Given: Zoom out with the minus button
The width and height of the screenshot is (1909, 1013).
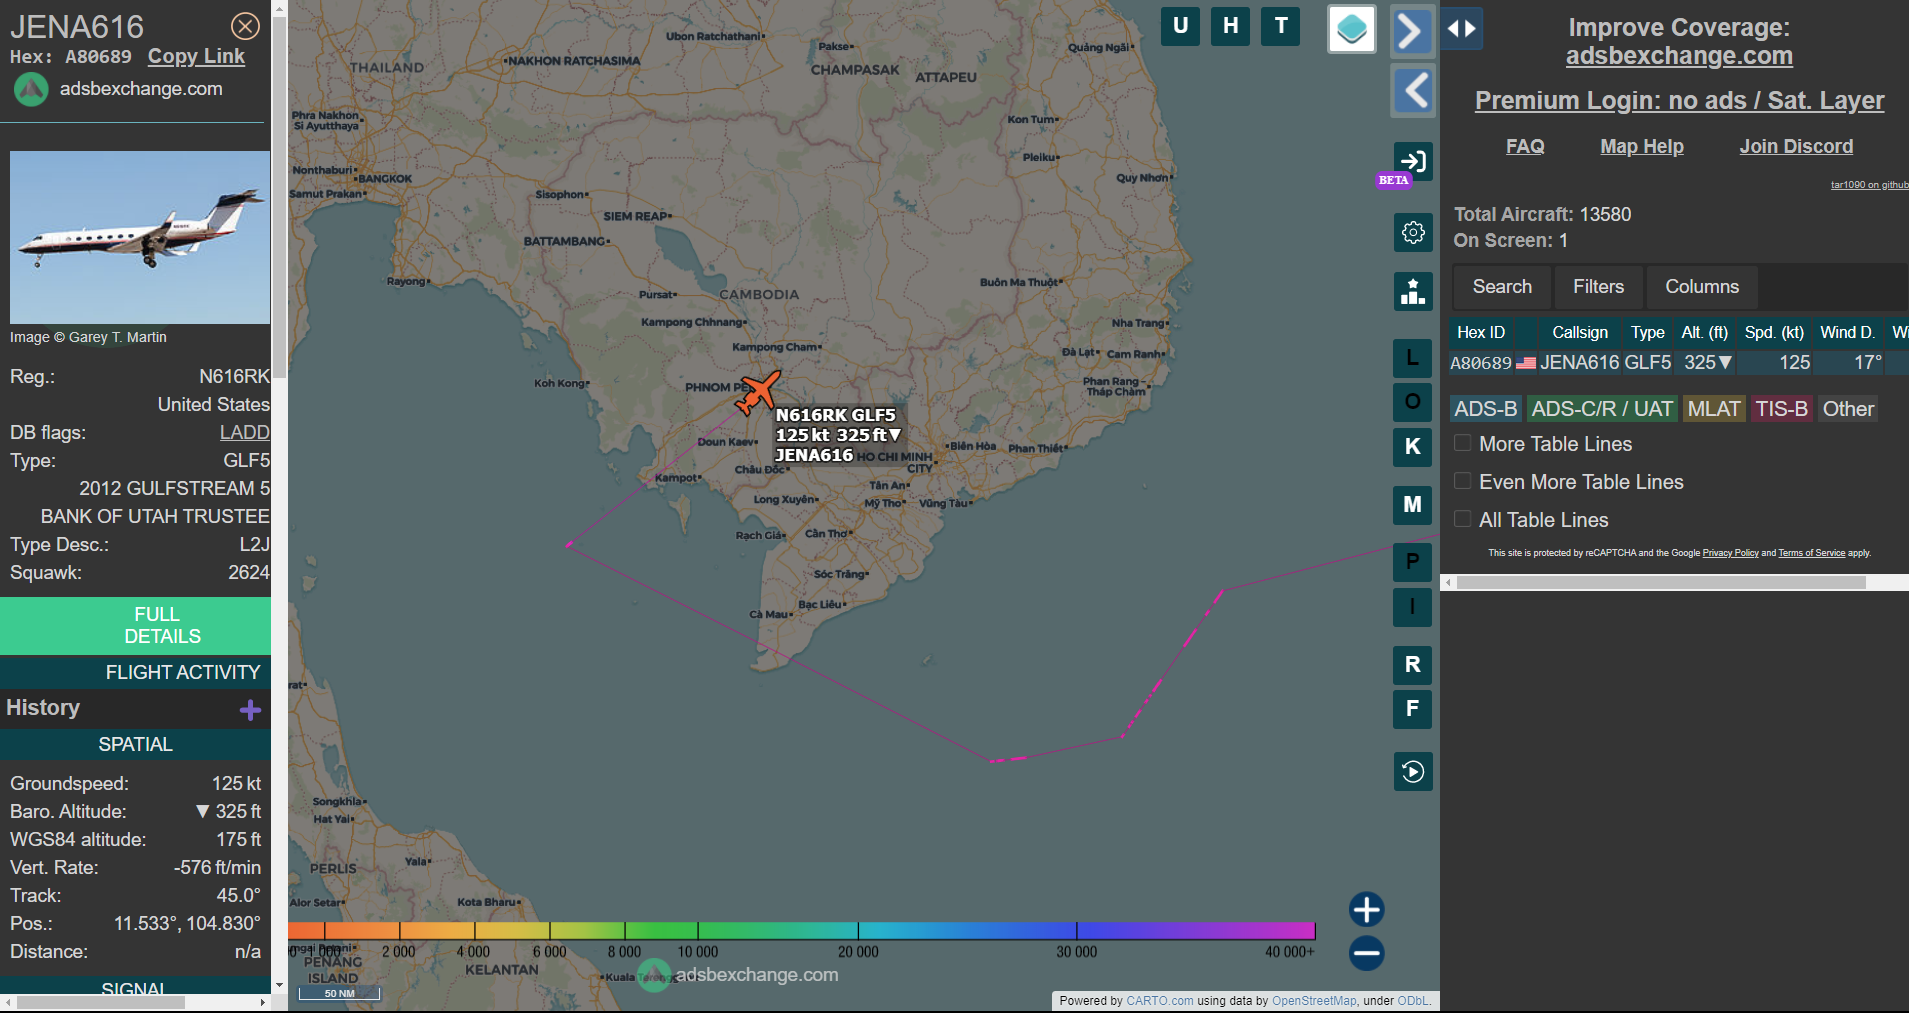Looking at the screenshot, I should [x=1366, y=953].
